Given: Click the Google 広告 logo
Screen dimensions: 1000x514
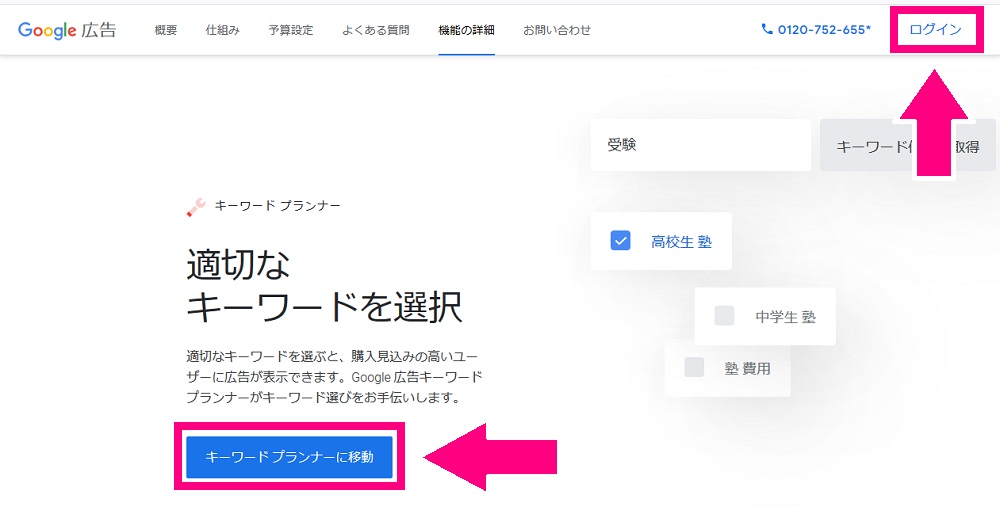Looking at the screenshot, I should click(67, 30).
